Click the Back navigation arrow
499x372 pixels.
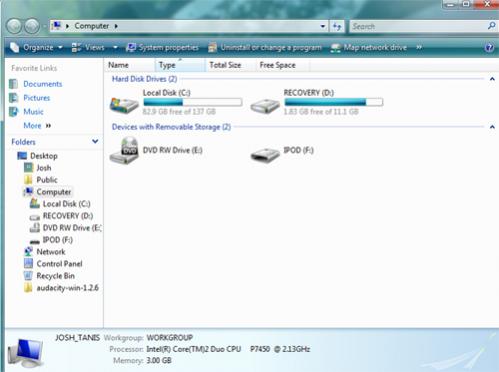pos(14,26)
